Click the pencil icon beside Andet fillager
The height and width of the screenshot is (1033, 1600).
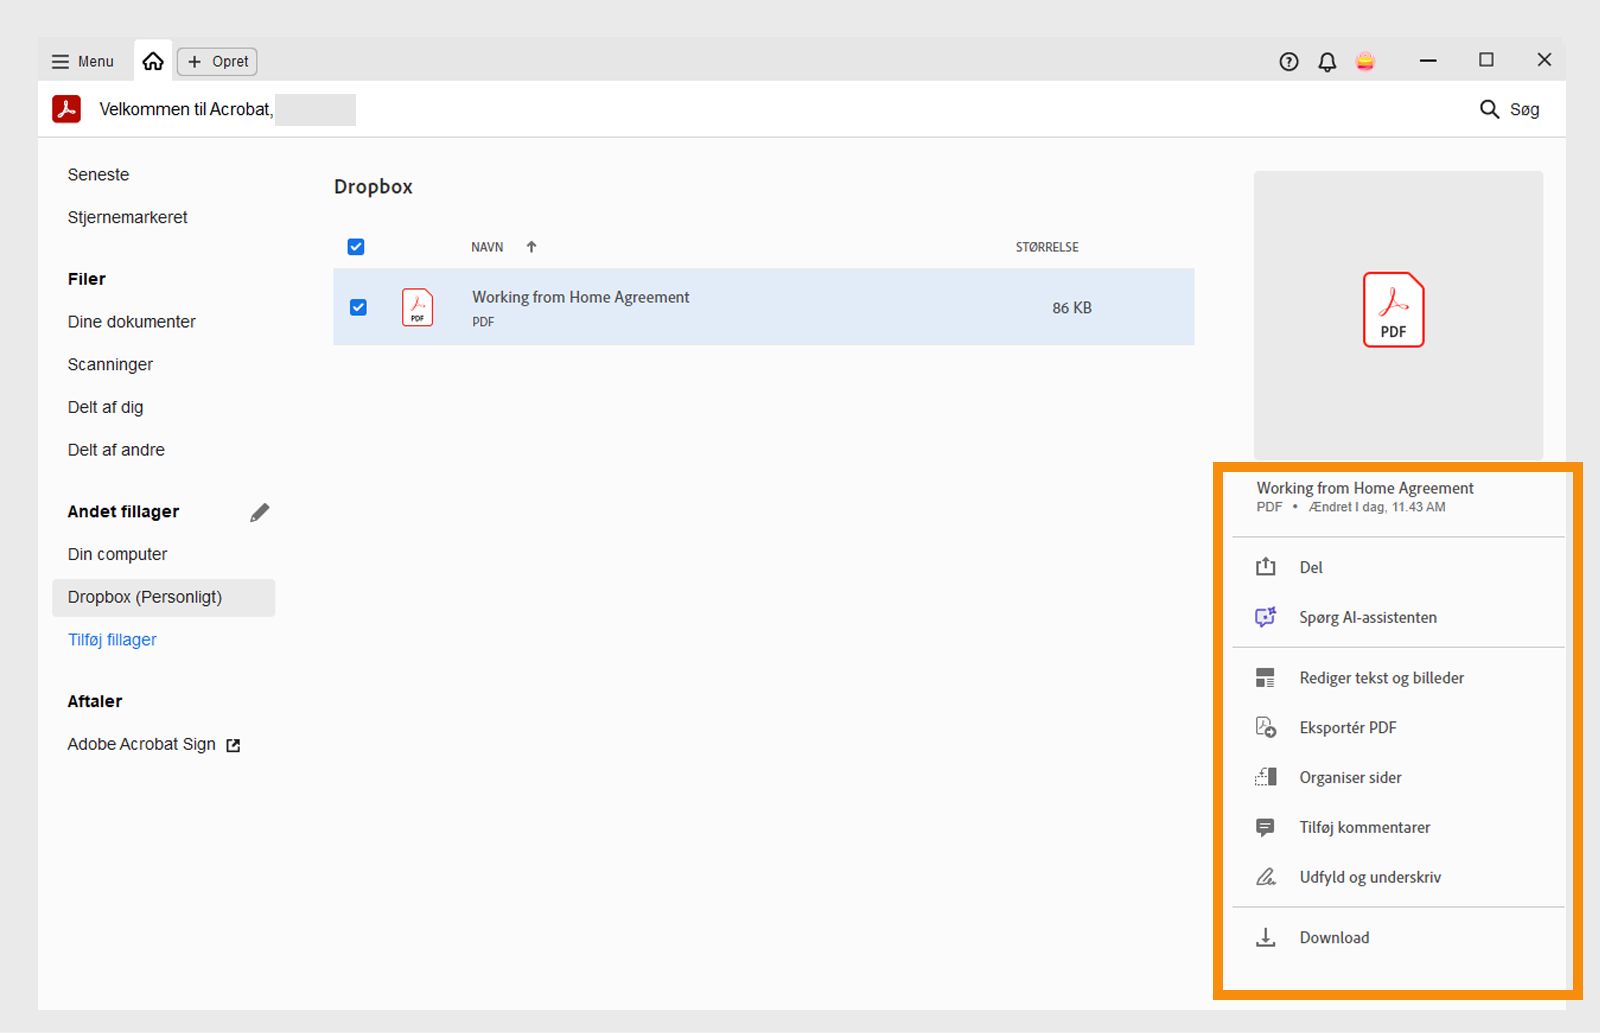260,512
